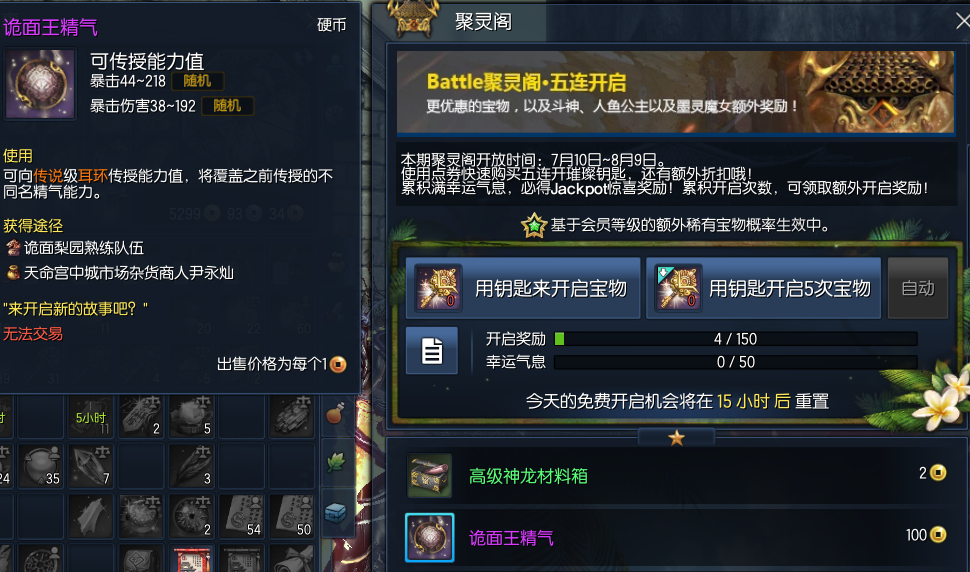Toggle the 自动 auto-open button

918,288
